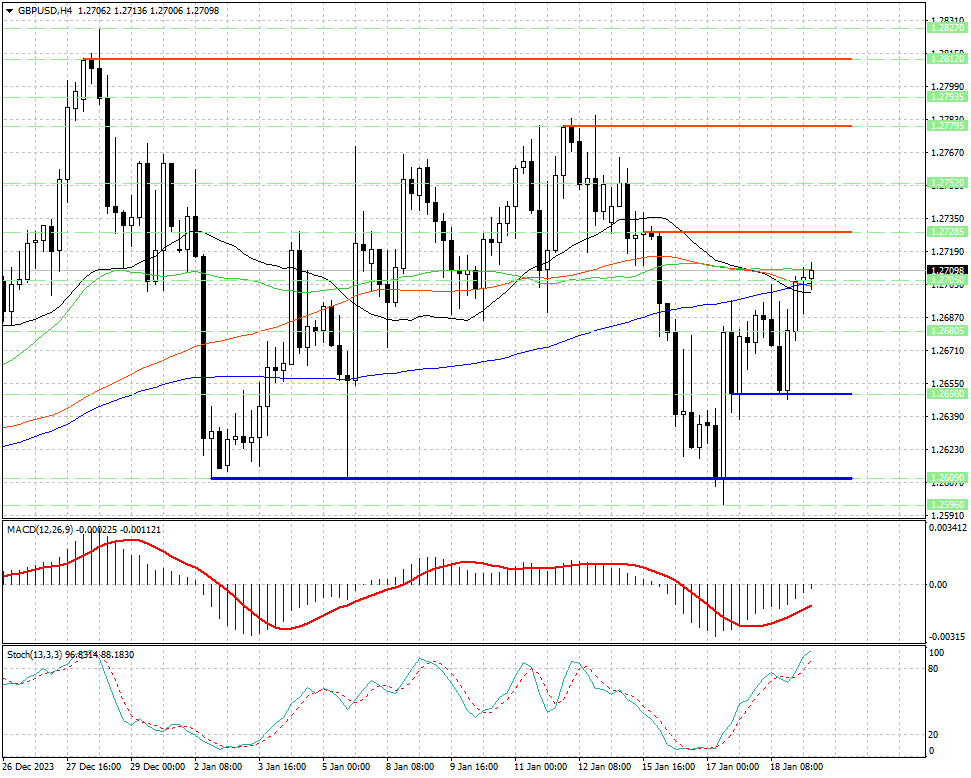The width and height of the screenshot is (971, 778).
Task: Select the Stoch(13,3,3) indicator label
Action: pyautogui.click(x=34, y=655)
